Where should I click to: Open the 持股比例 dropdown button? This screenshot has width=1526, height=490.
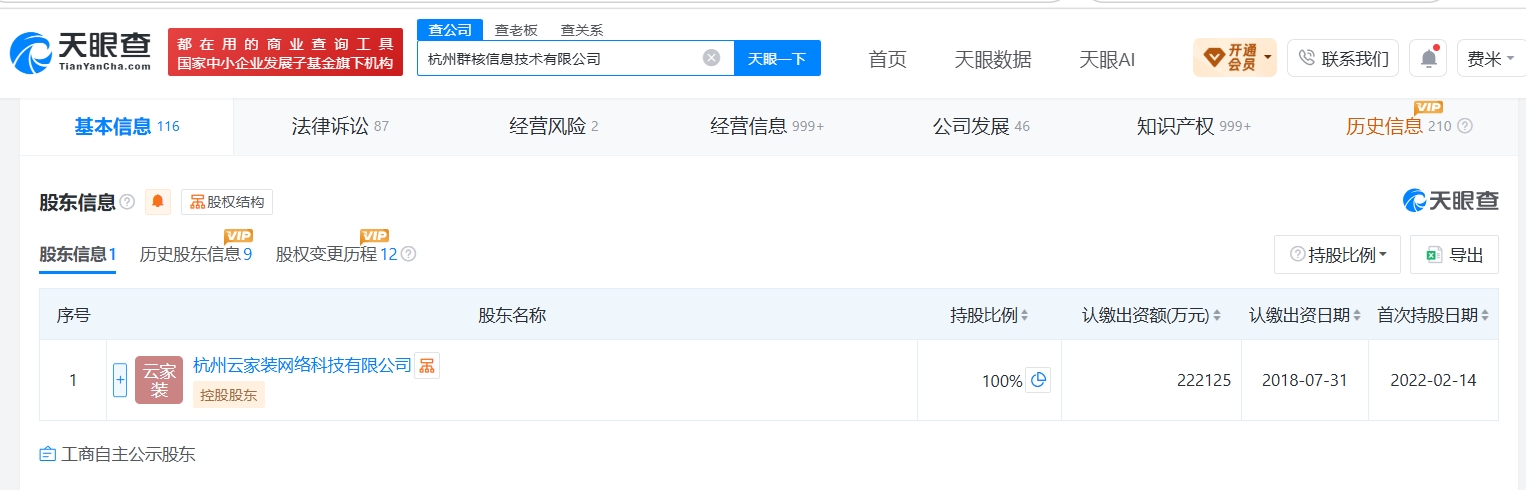pos(1337,255)
